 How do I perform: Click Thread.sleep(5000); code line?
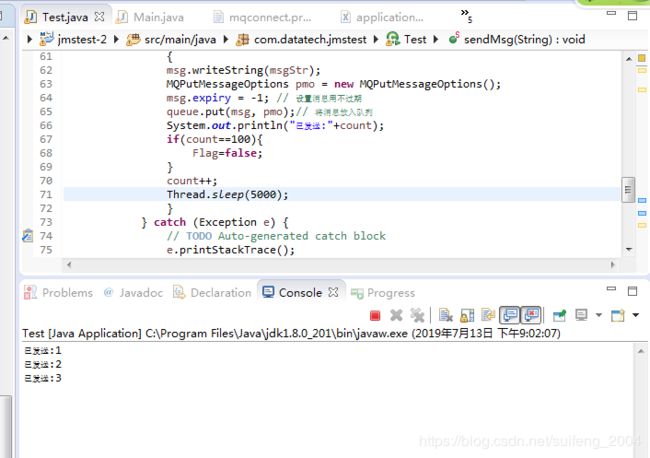[227, 194]
